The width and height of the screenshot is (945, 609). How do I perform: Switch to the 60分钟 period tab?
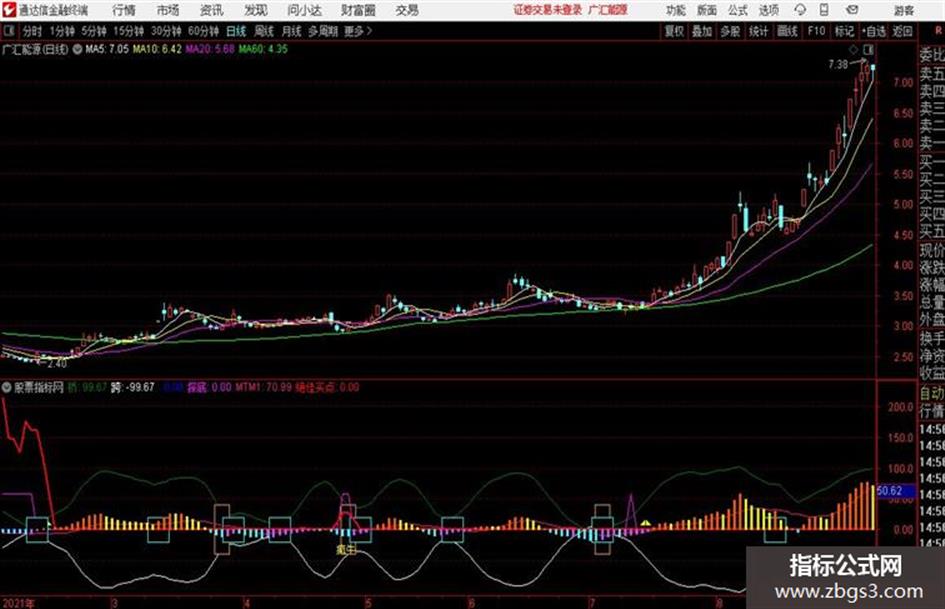tap(203, 31)
